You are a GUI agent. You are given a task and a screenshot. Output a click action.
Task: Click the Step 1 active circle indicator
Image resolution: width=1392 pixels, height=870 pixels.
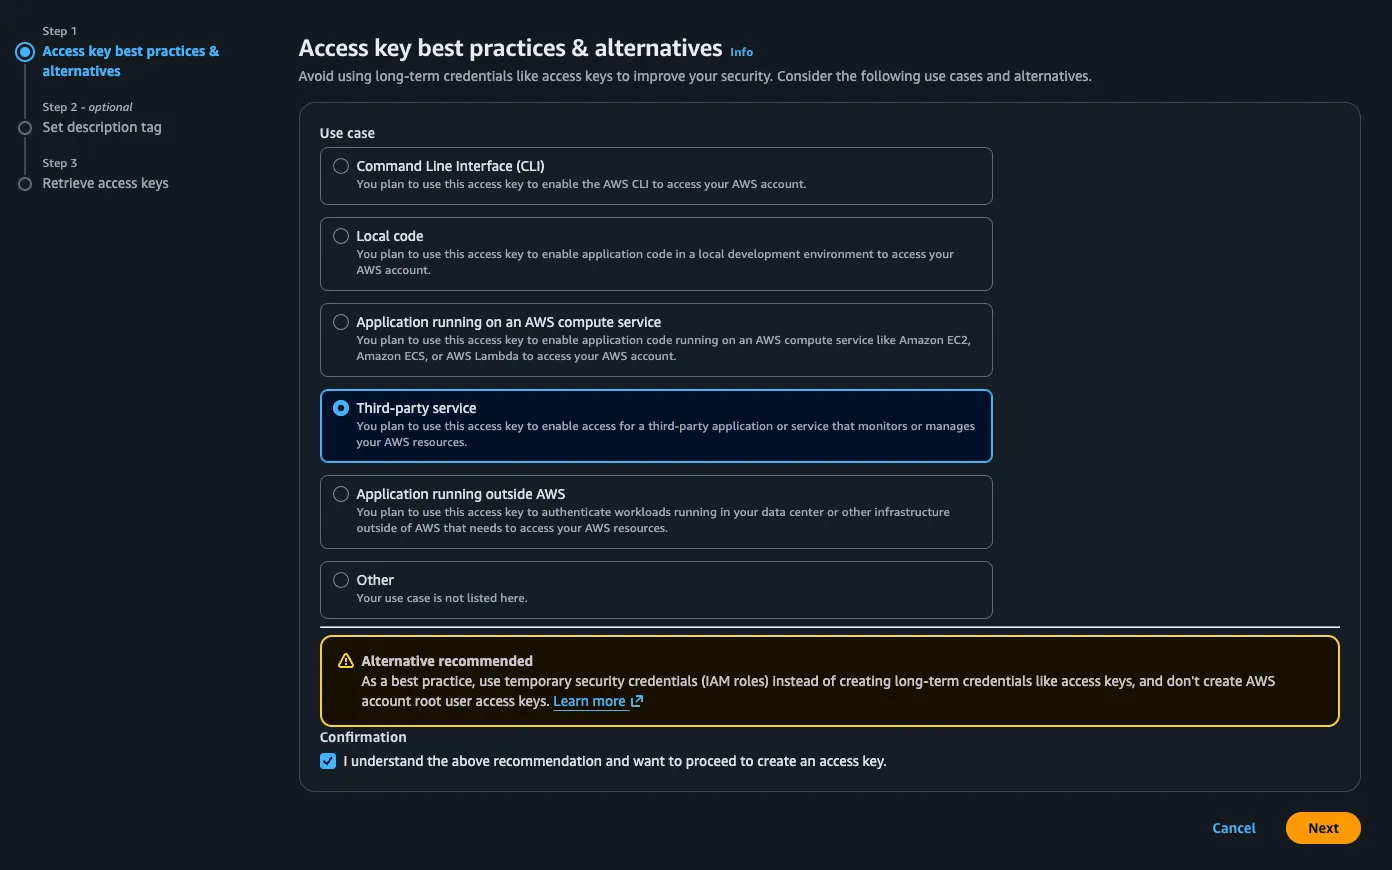[x=25, y=52]
